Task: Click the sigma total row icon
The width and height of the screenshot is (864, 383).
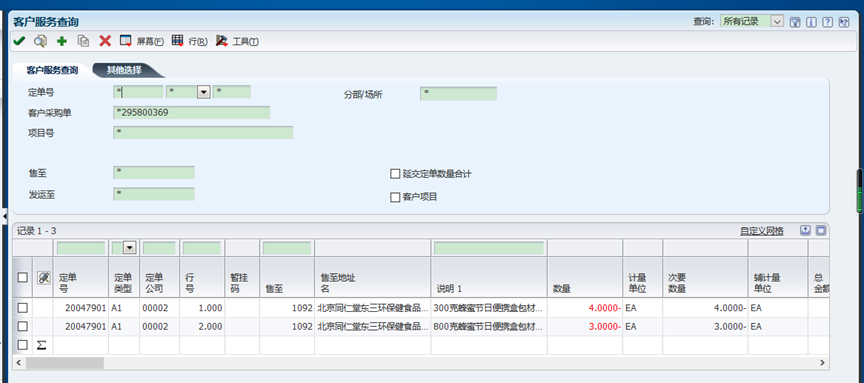Action: pyautogui.click(x=41, y=345)
